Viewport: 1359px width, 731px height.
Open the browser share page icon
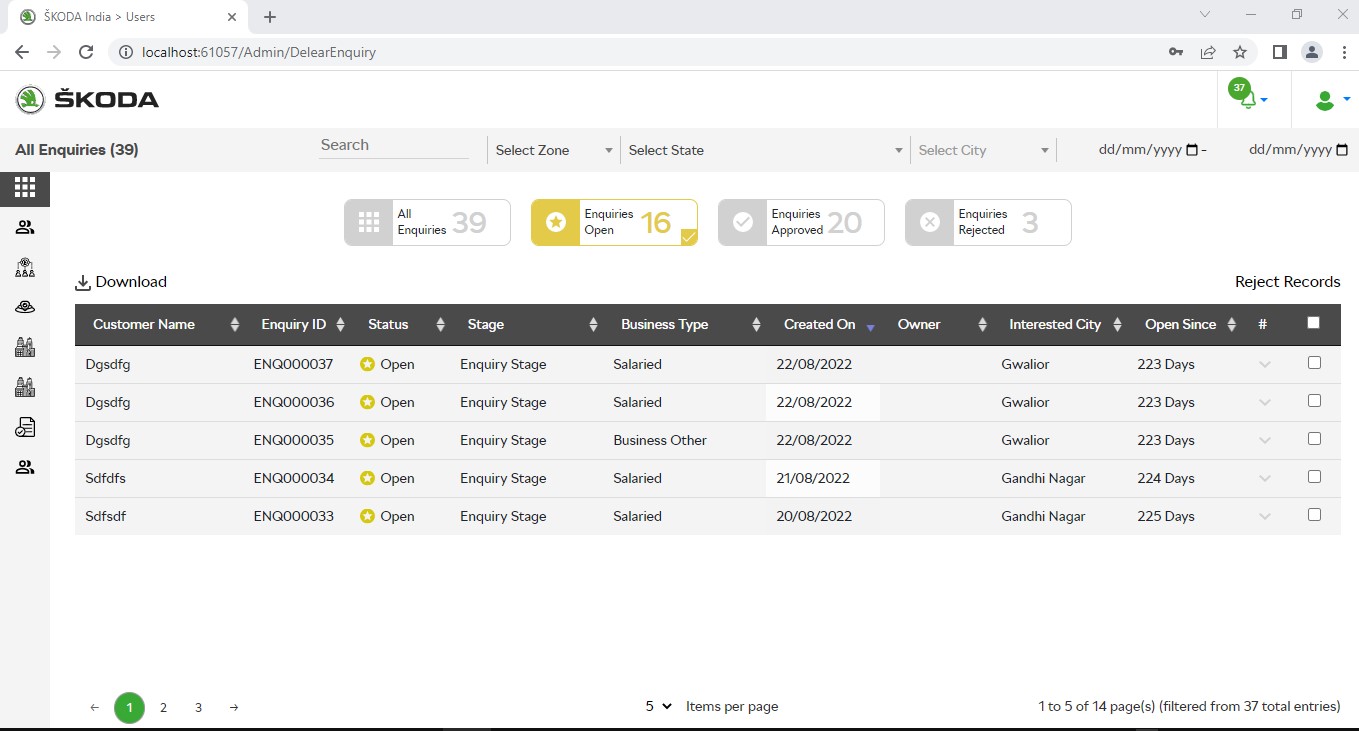click(1208, 52)
